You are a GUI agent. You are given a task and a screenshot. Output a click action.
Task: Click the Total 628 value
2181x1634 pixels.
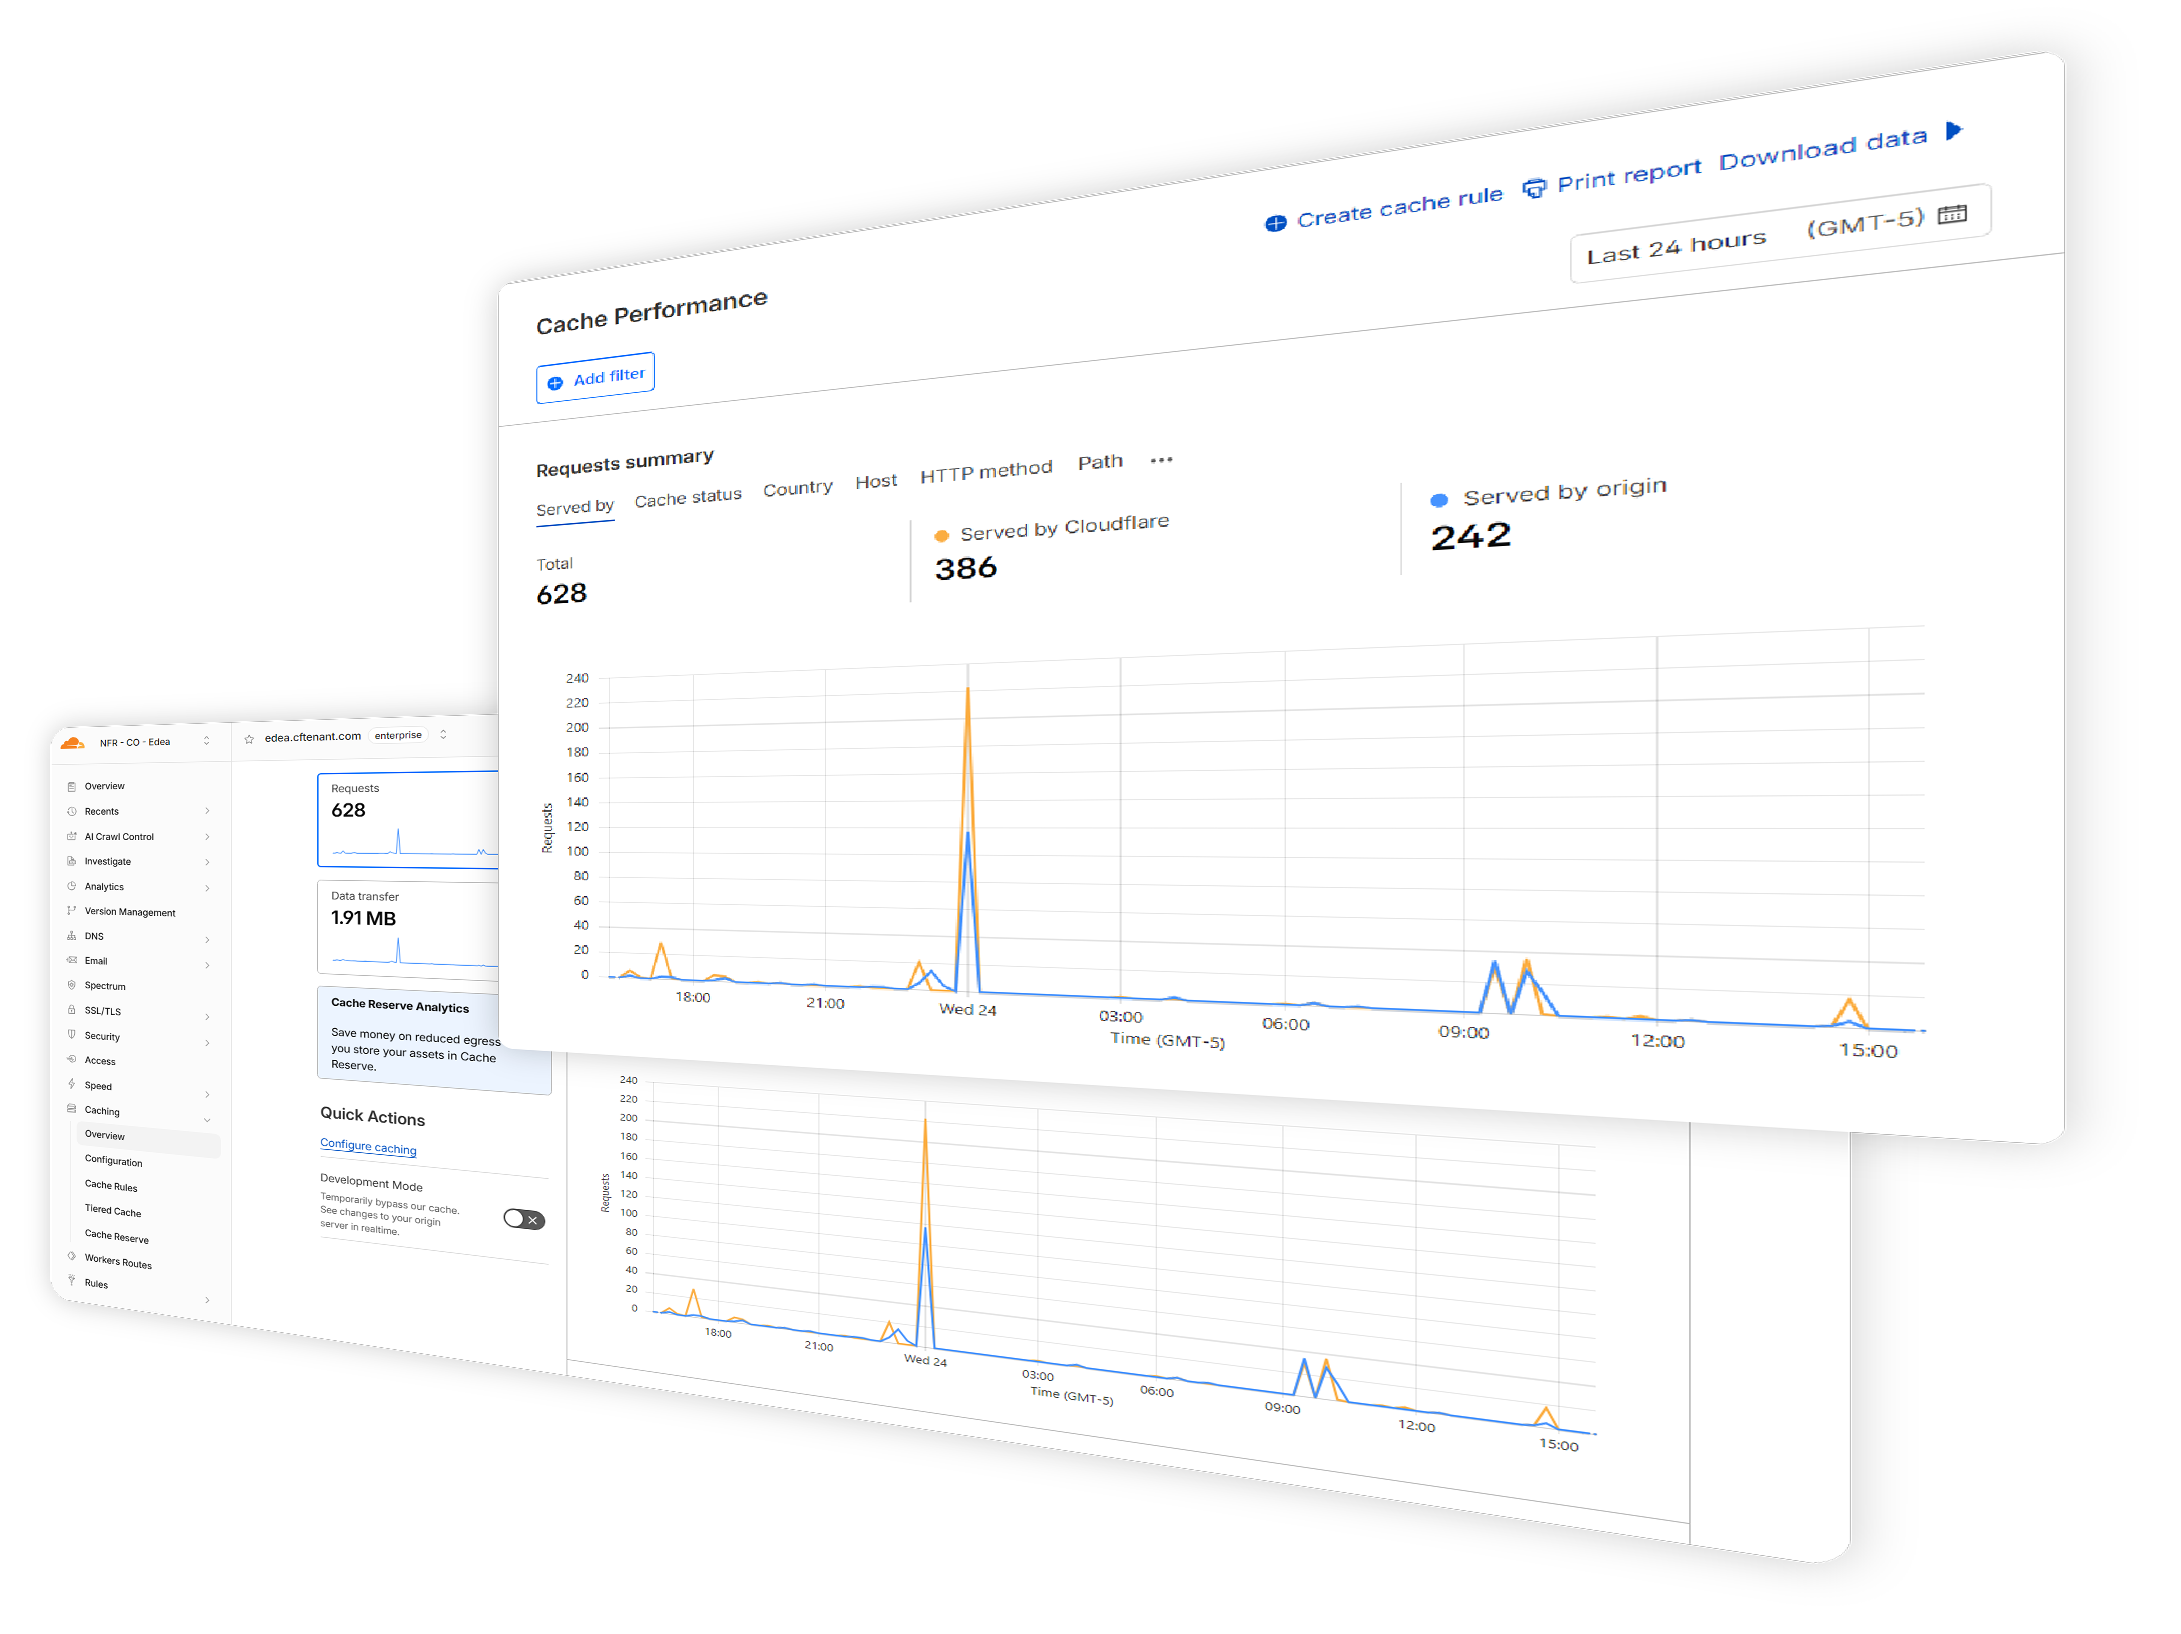point(561,594)
